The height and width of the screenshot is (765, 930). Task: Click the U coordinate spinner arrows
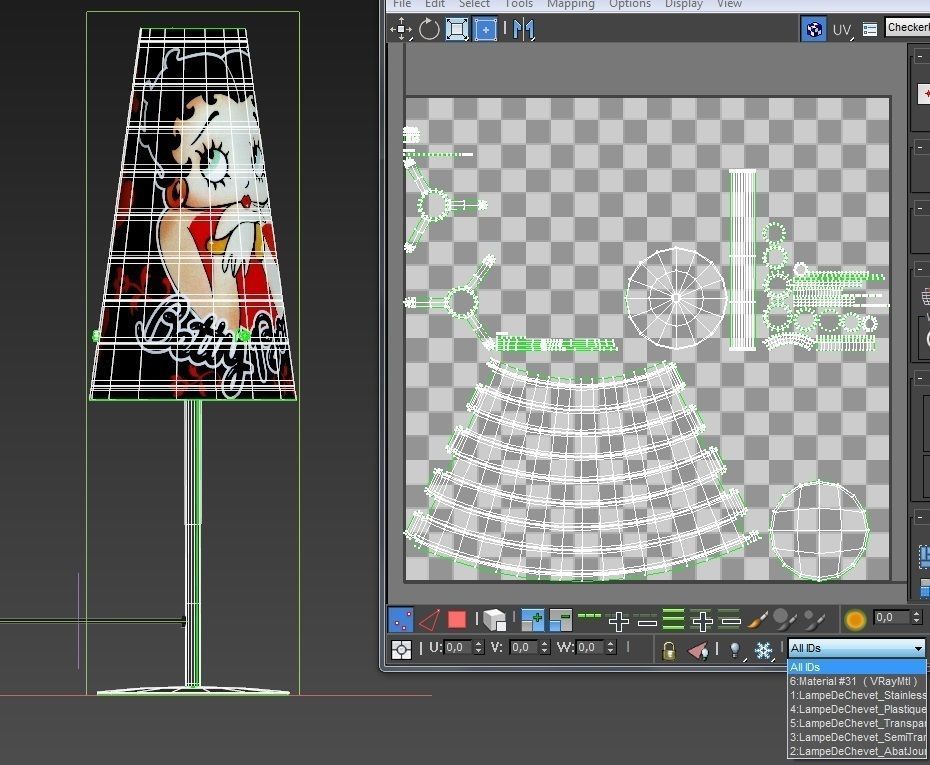coord(479,648)
